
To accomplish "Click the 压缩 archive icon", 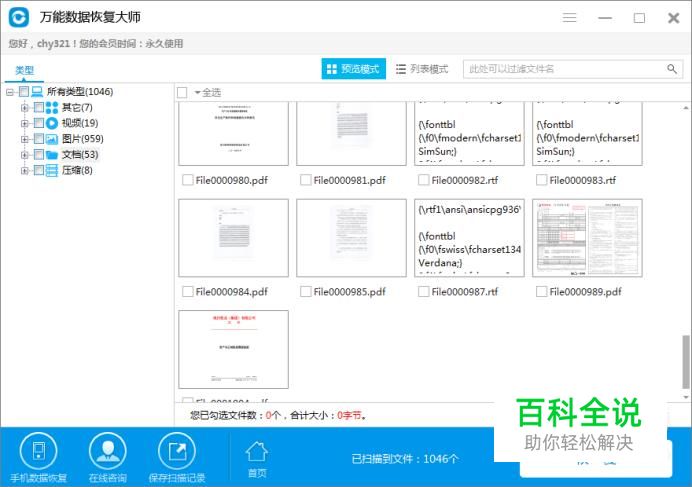I will [52, 170].
